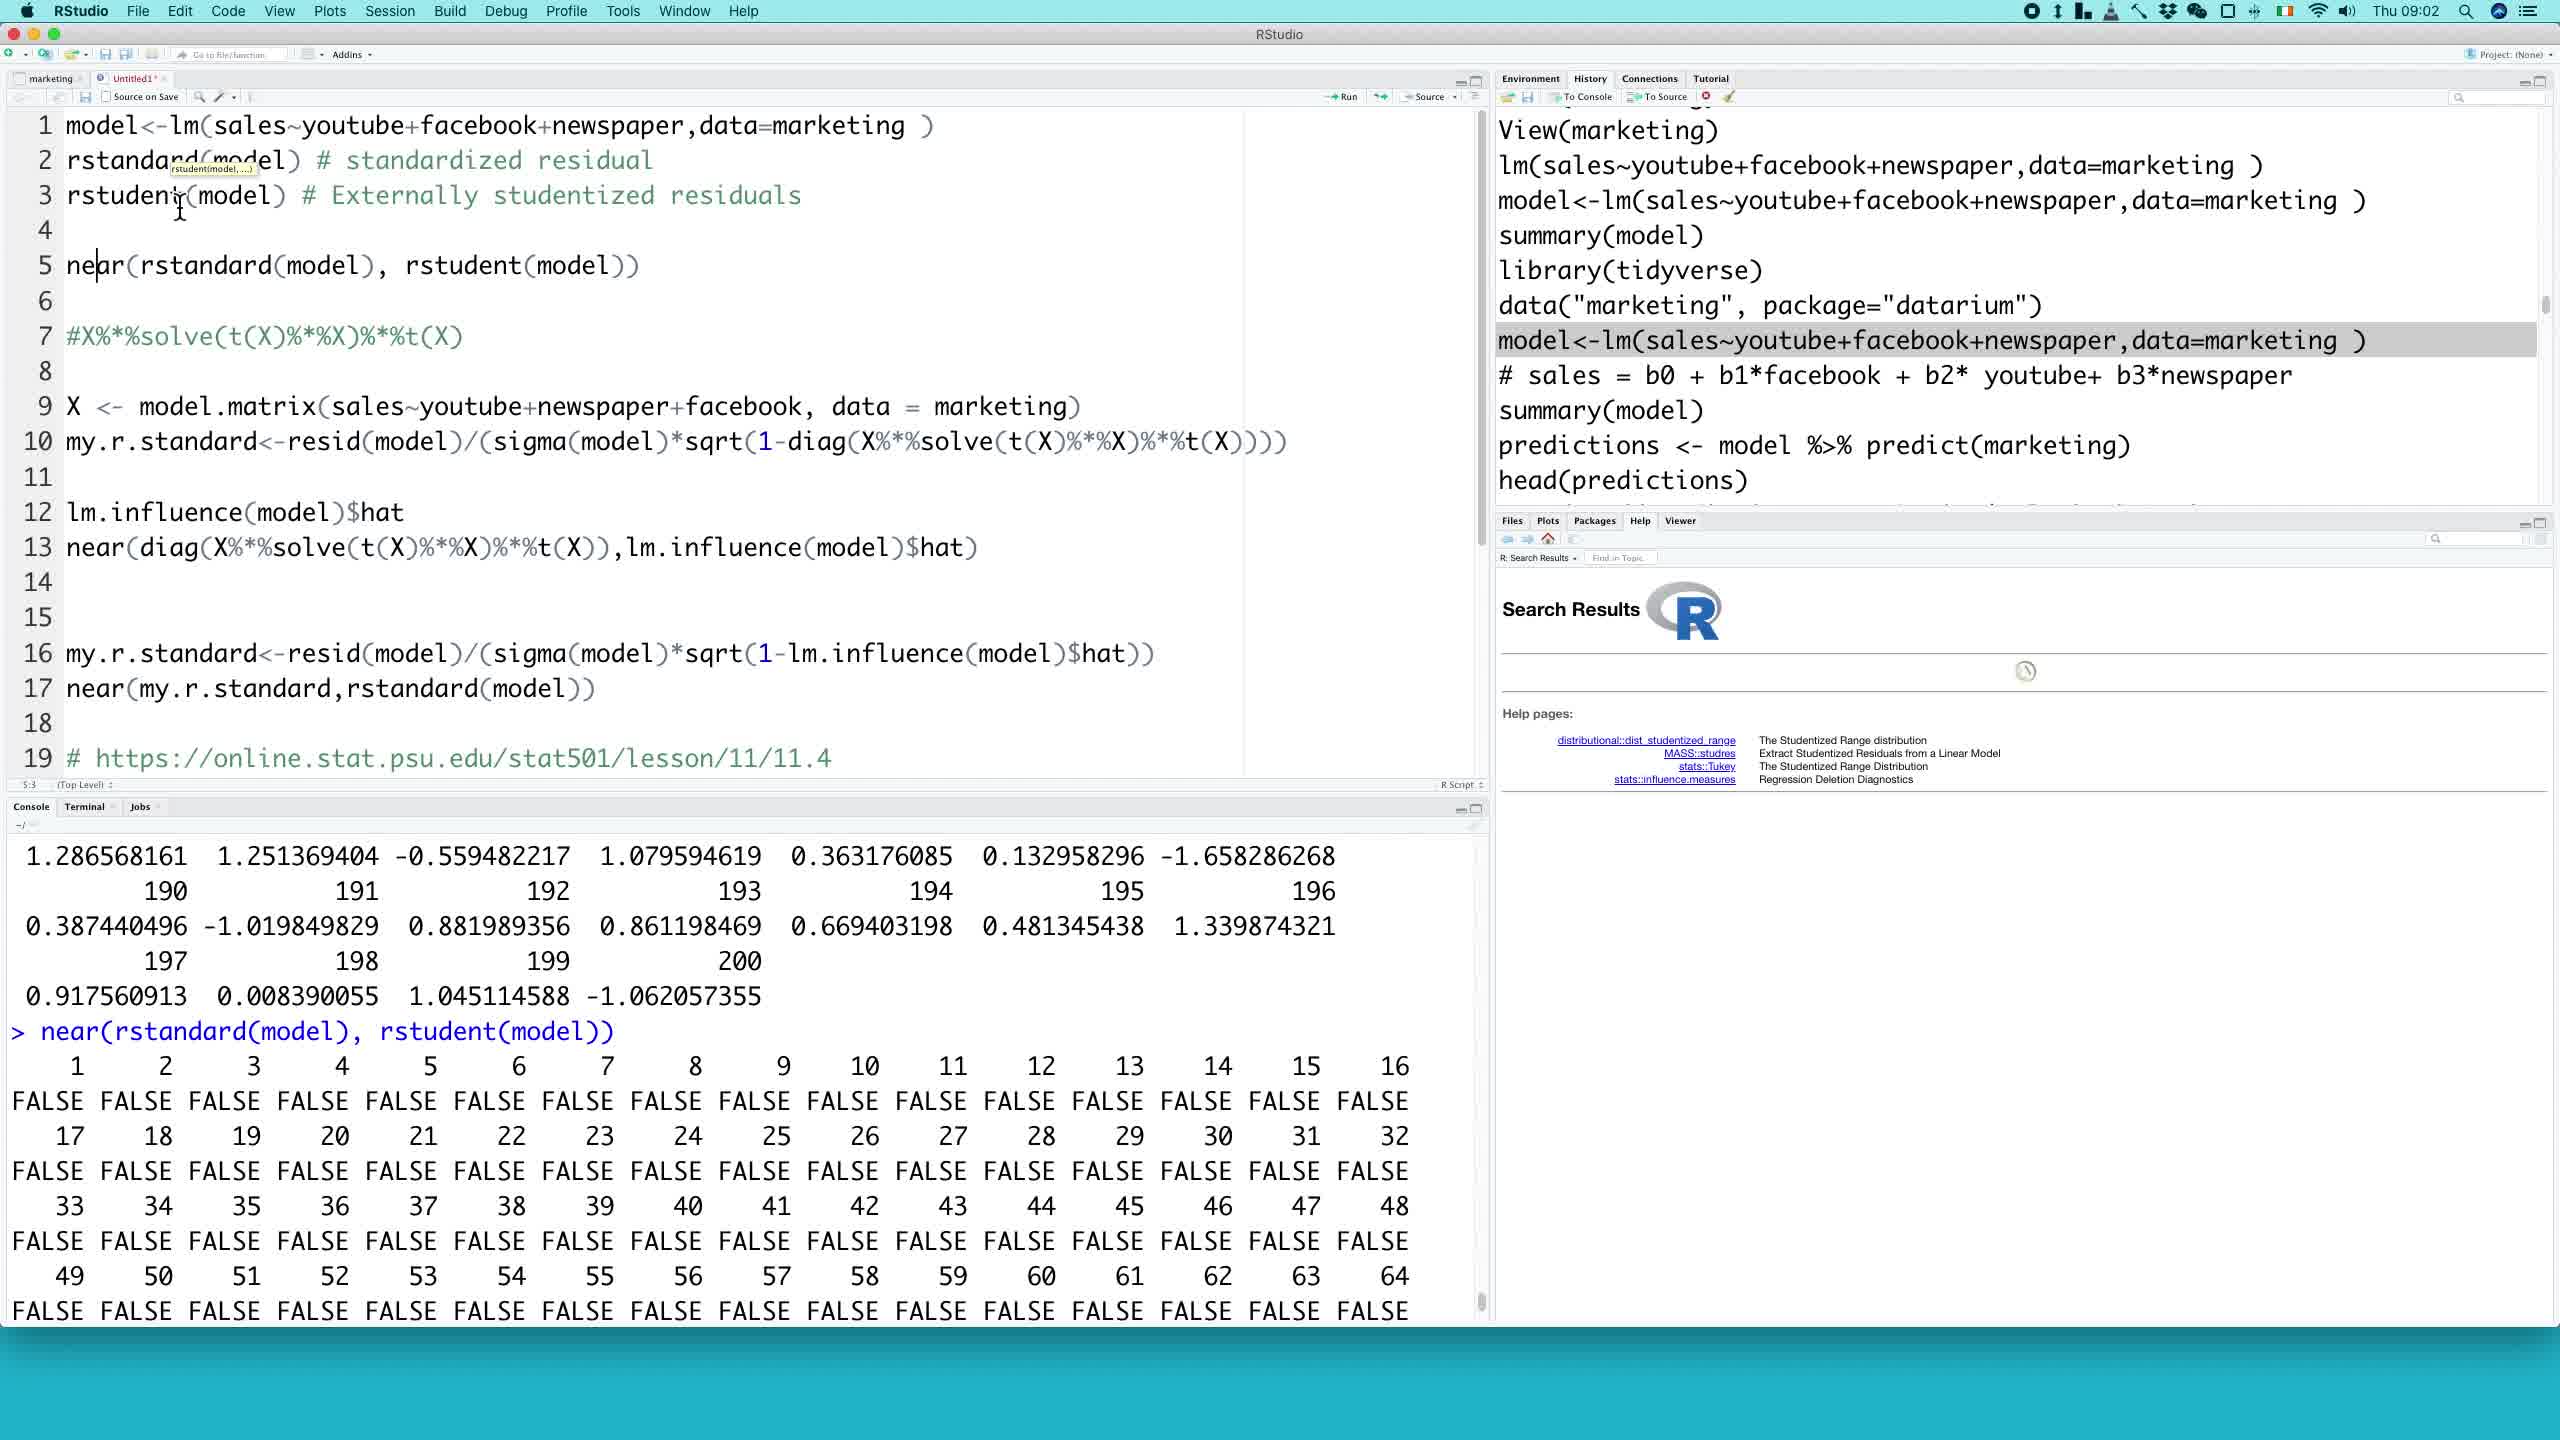Open the Addins dropdown menu
The image size is (2560, 1440).
tap(352, 54)
